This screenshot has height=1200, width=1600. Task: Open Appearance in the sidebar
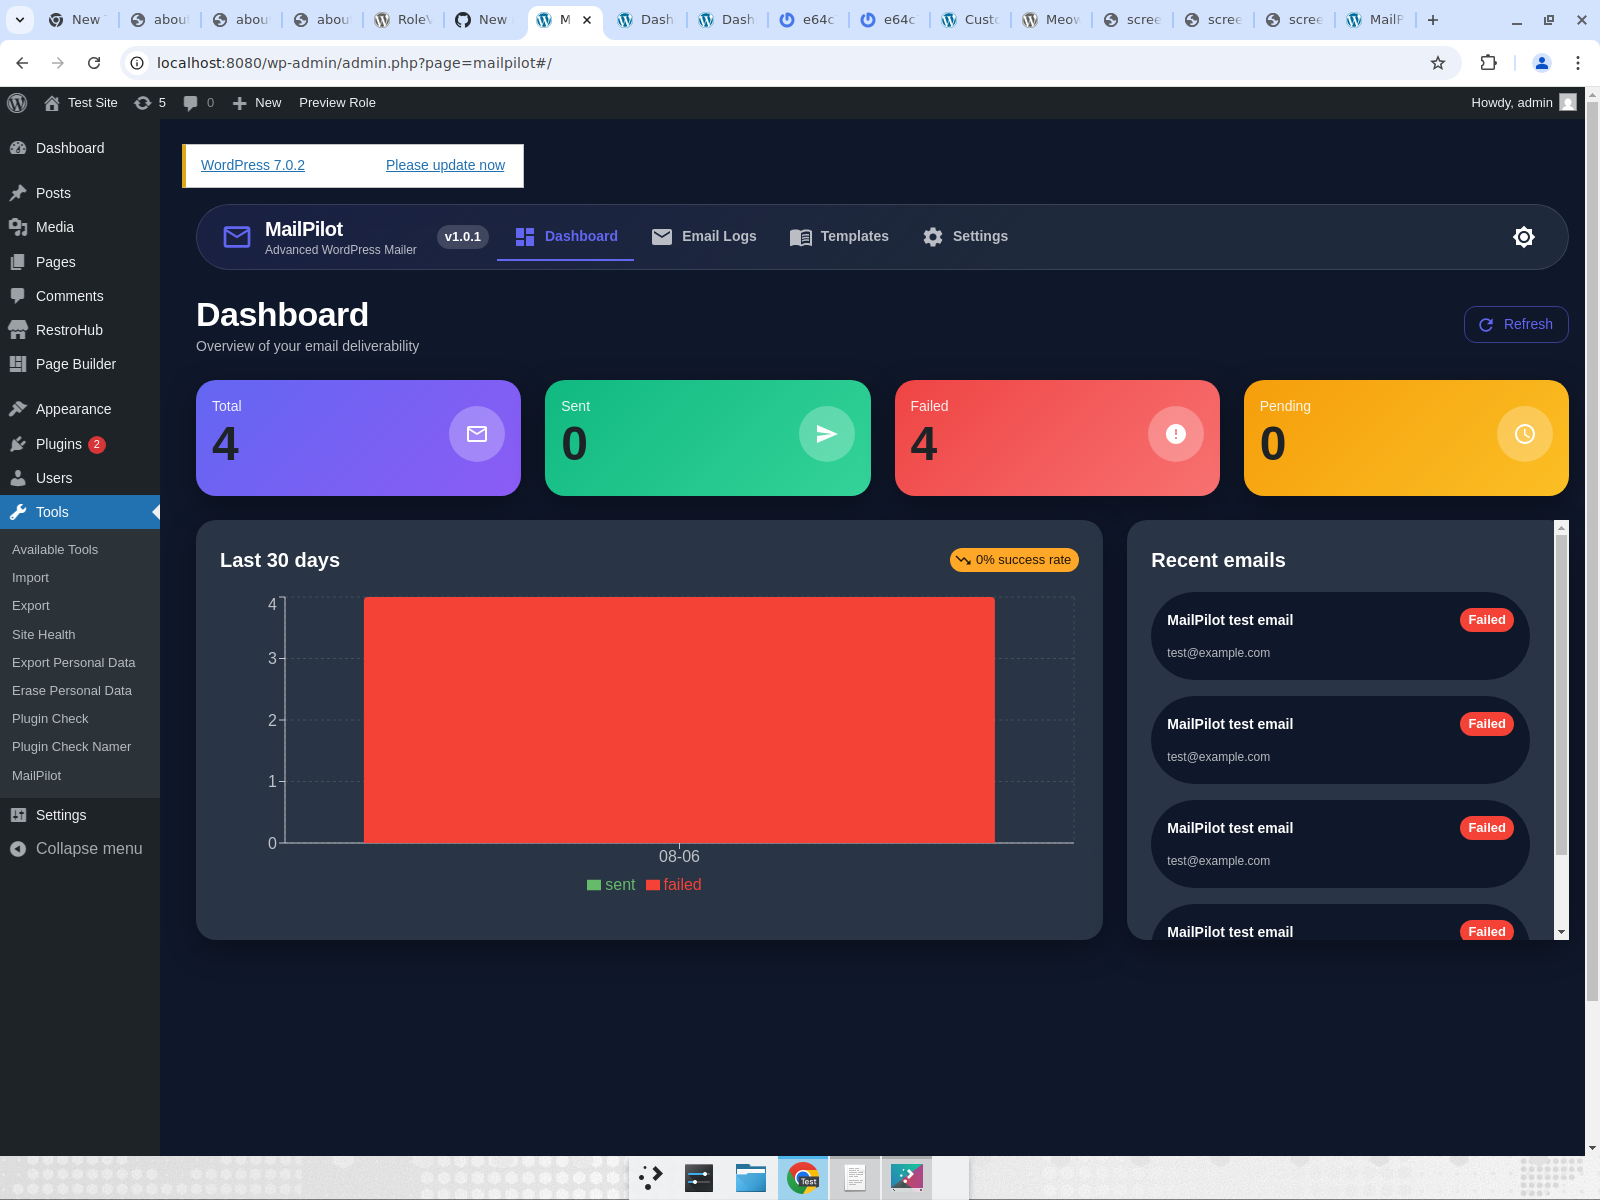tap(80, 409)
